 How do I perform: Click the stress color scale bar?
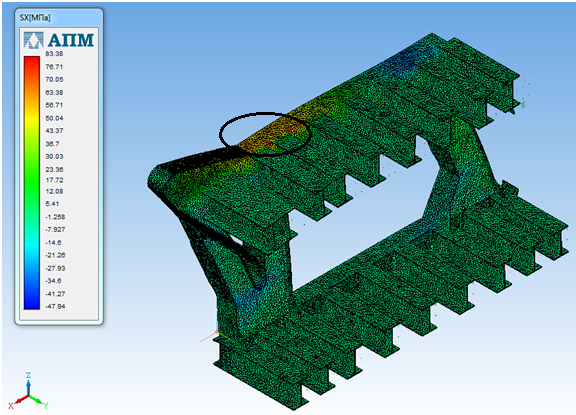click(32, 183)
